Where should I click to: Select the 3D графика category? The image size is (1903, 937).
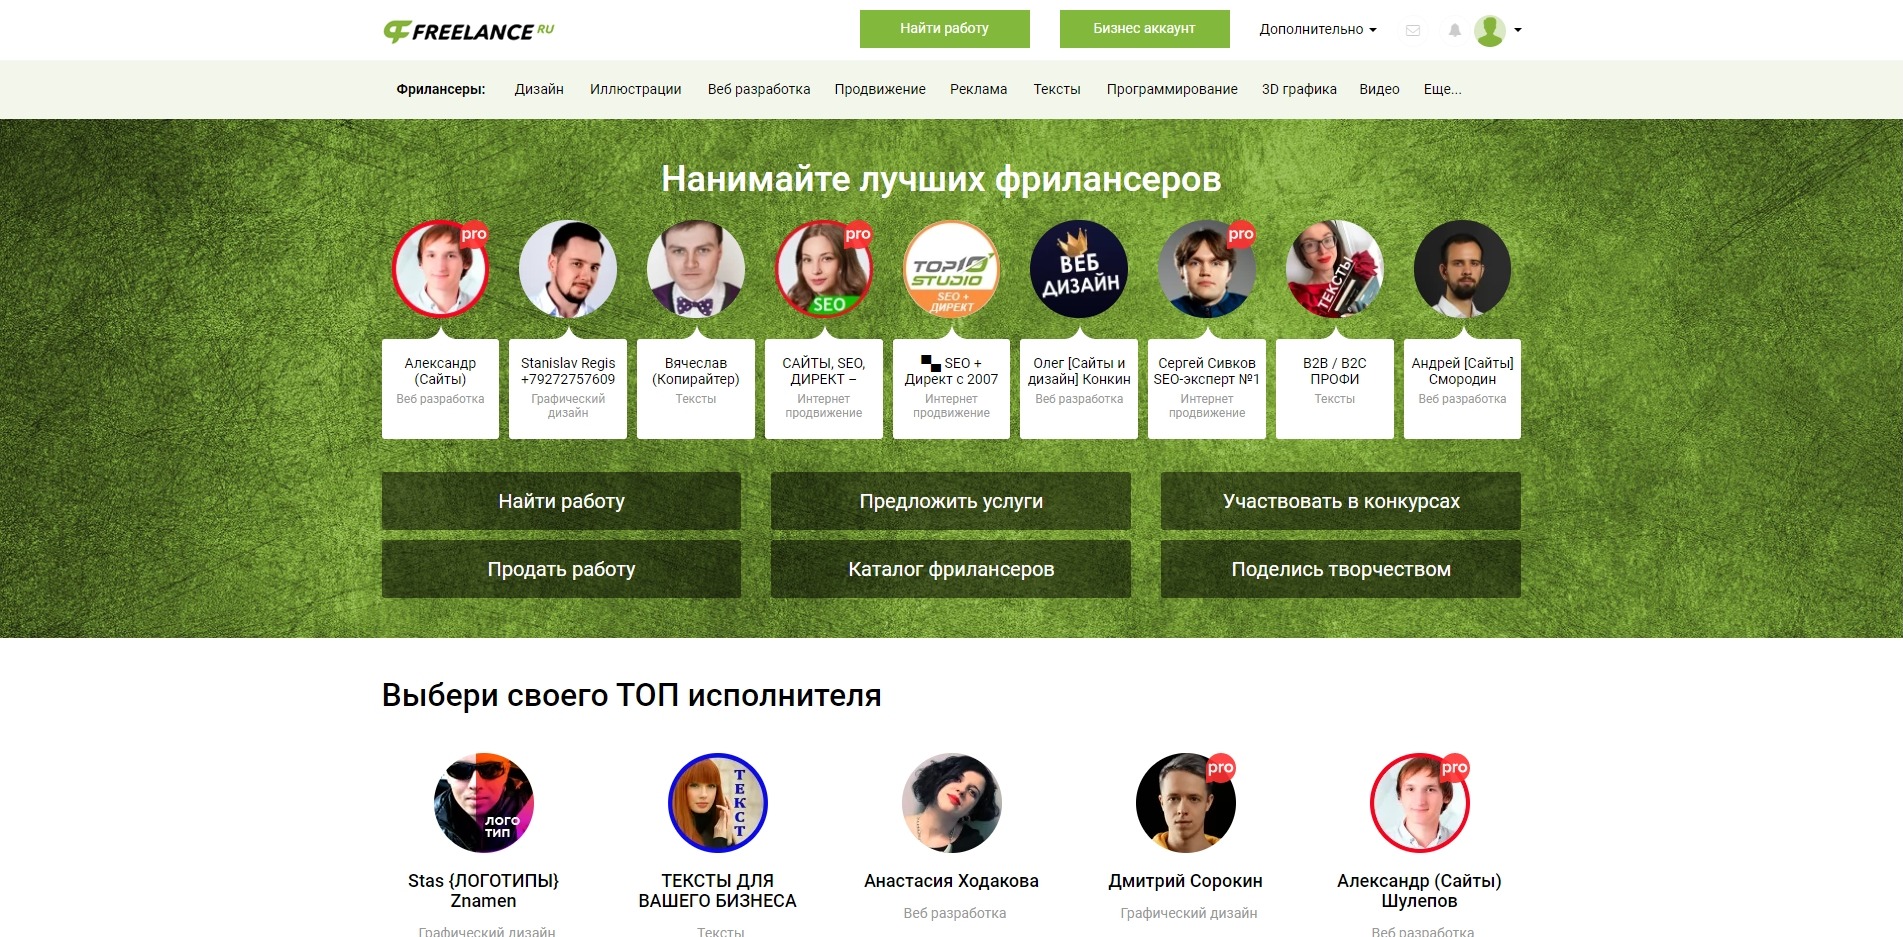coord(1299,89)
